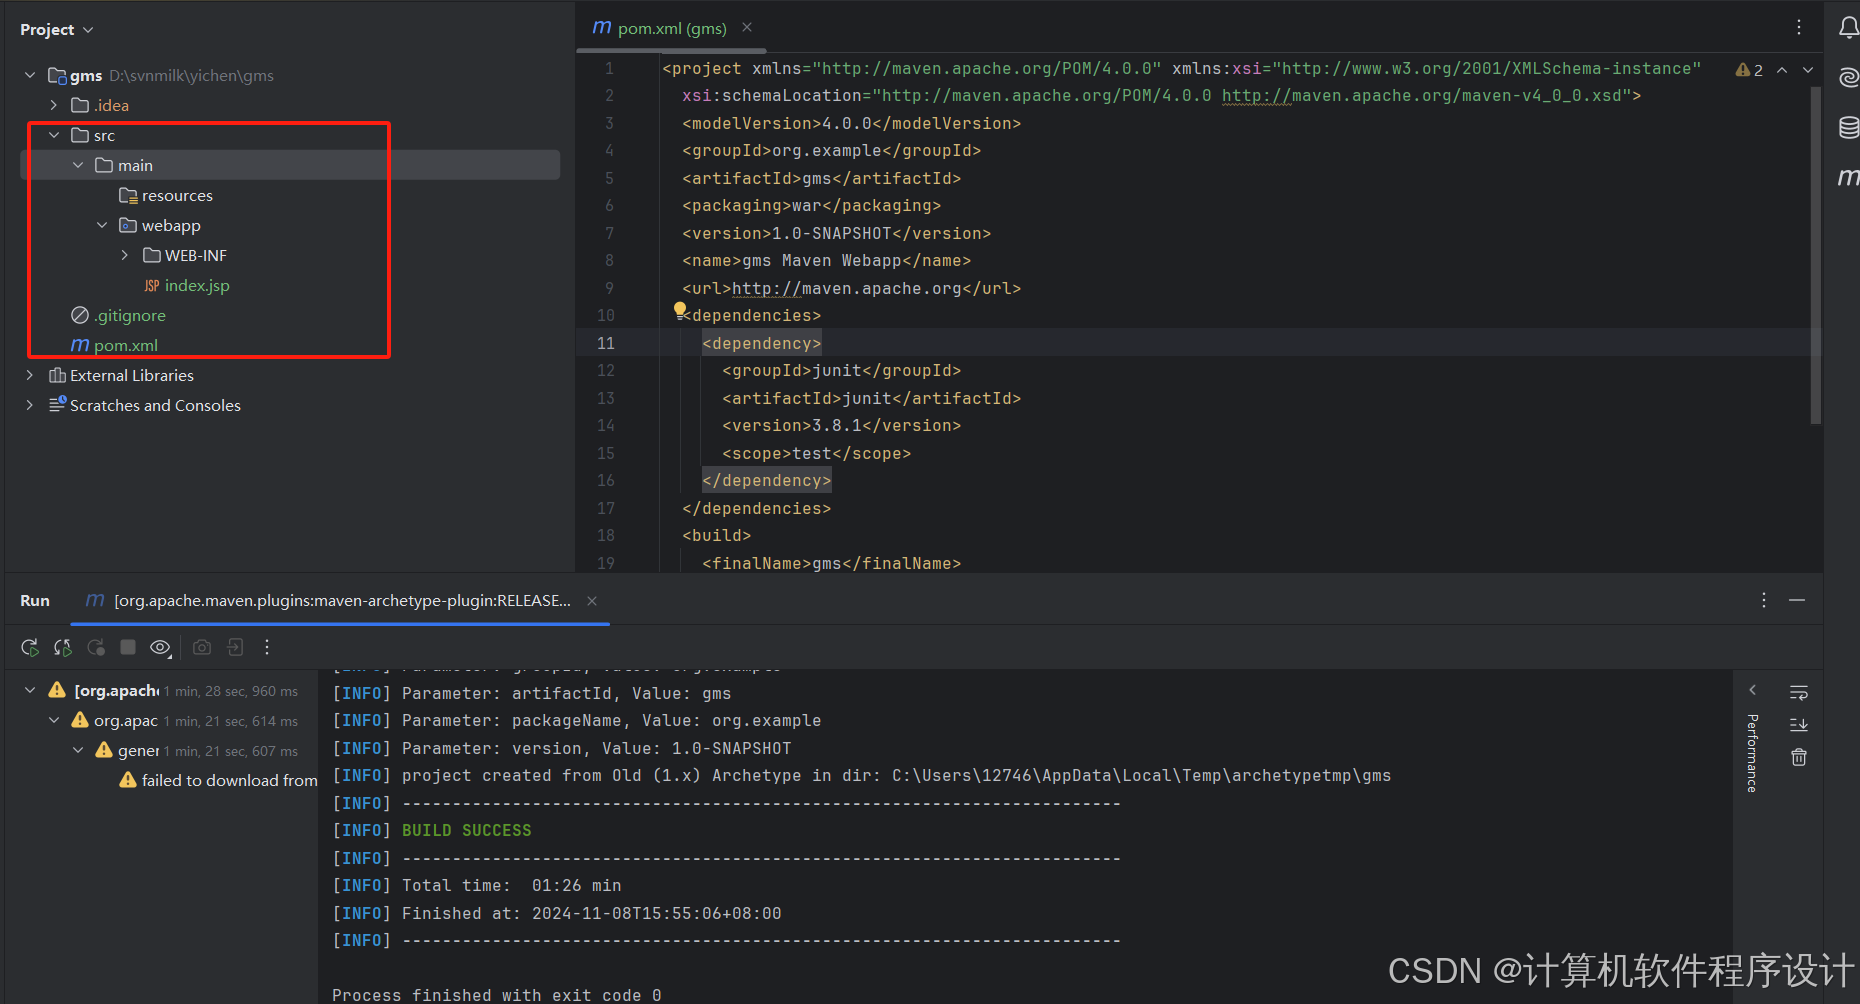Click <scope>test</scope> line in editor

pos(817,454)
